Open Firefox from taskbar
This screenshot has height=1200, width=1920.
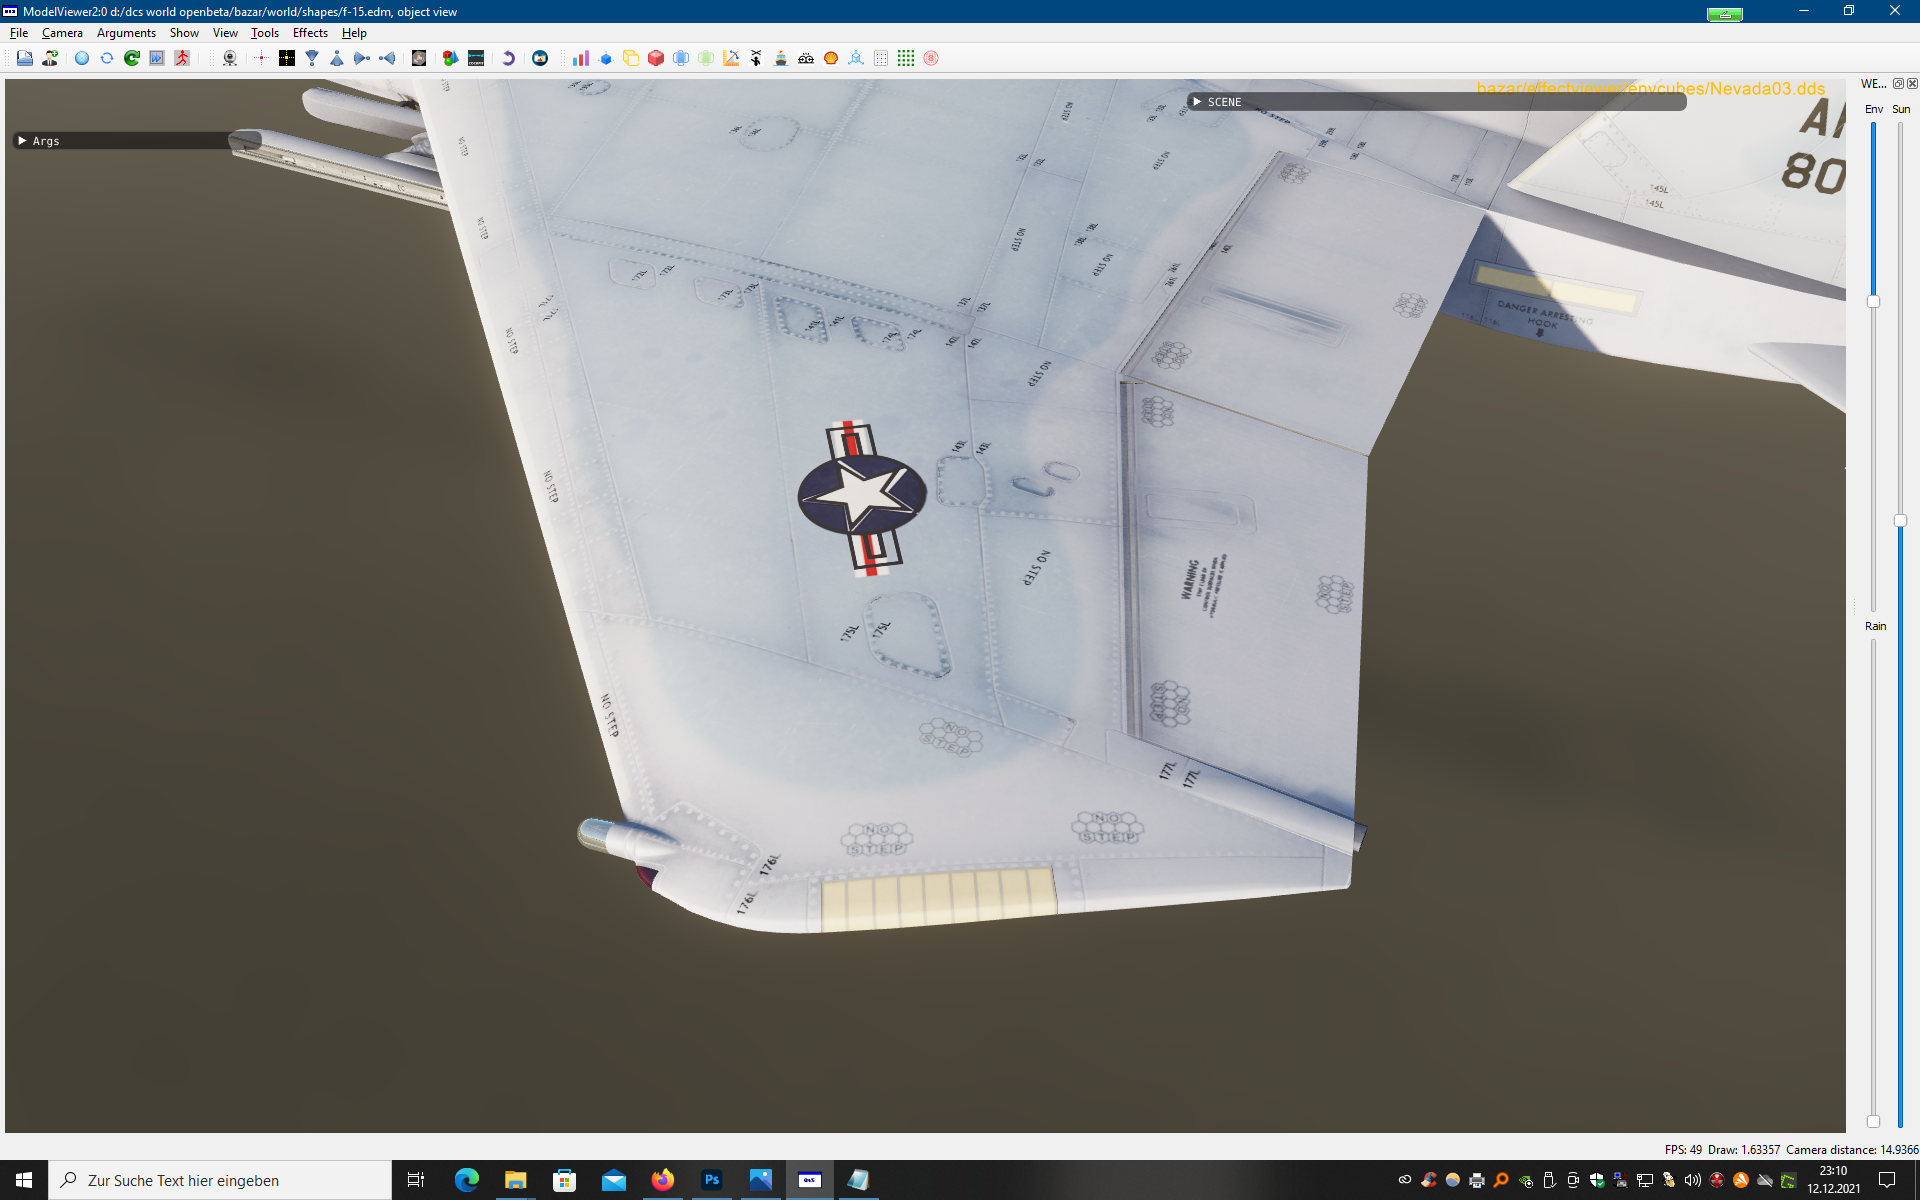pyautogui.click(x=663, y=1180)
